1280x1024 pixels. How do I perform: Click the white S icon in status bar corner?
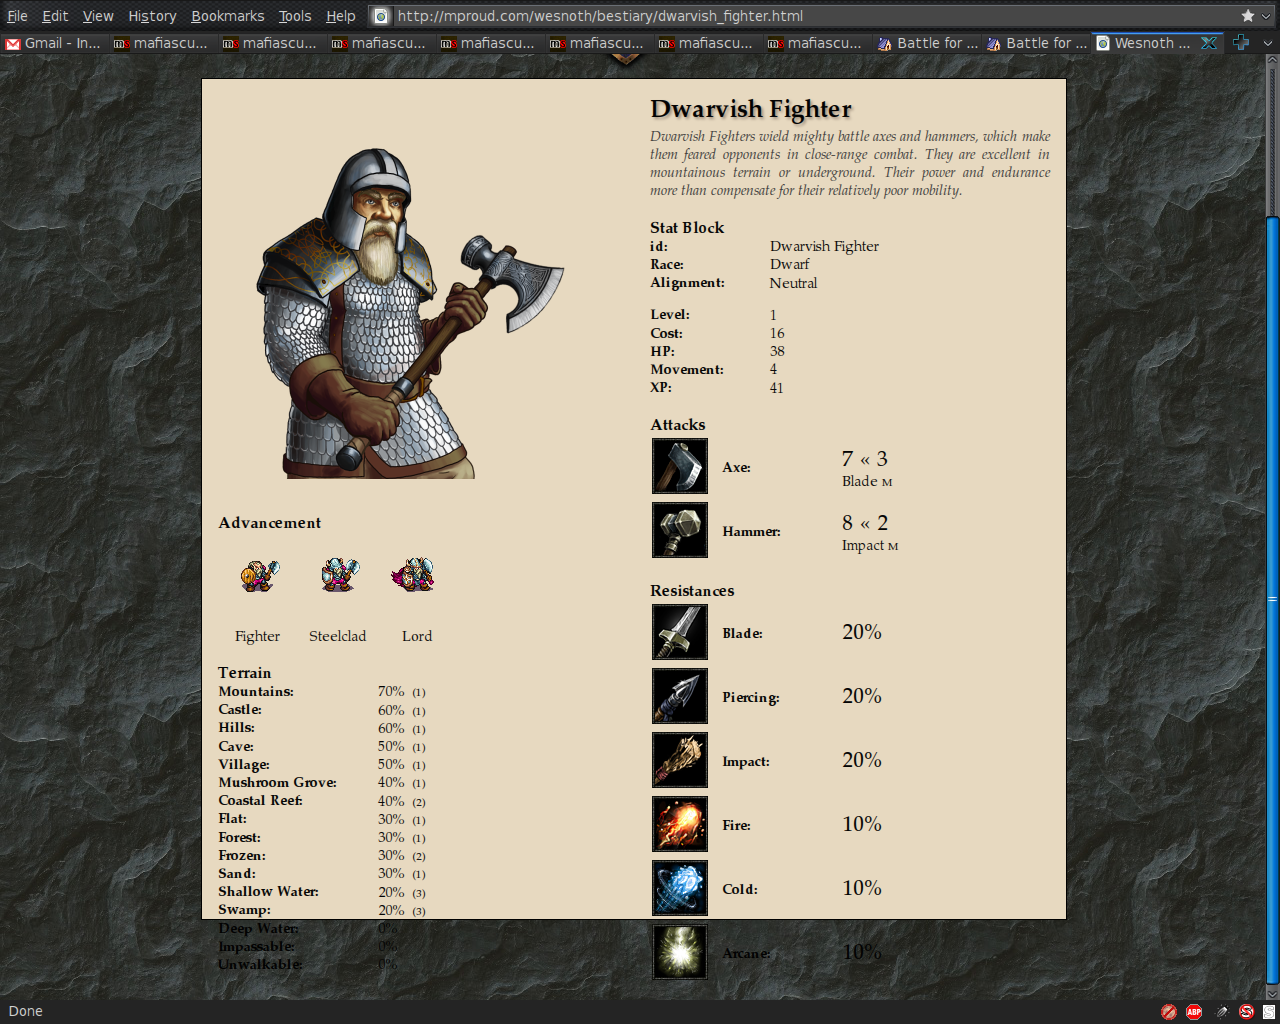coord(1269,1012)
